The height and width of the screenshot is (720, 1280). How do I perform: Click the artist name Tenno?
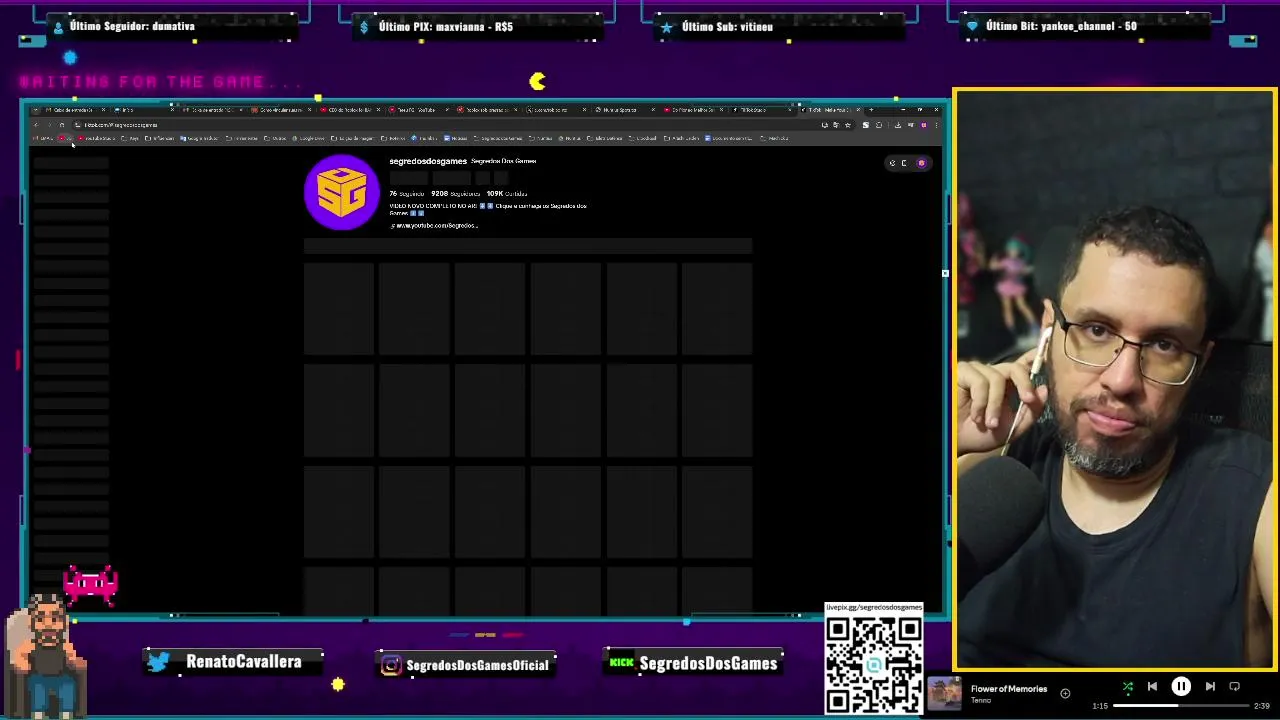(980, 700)
